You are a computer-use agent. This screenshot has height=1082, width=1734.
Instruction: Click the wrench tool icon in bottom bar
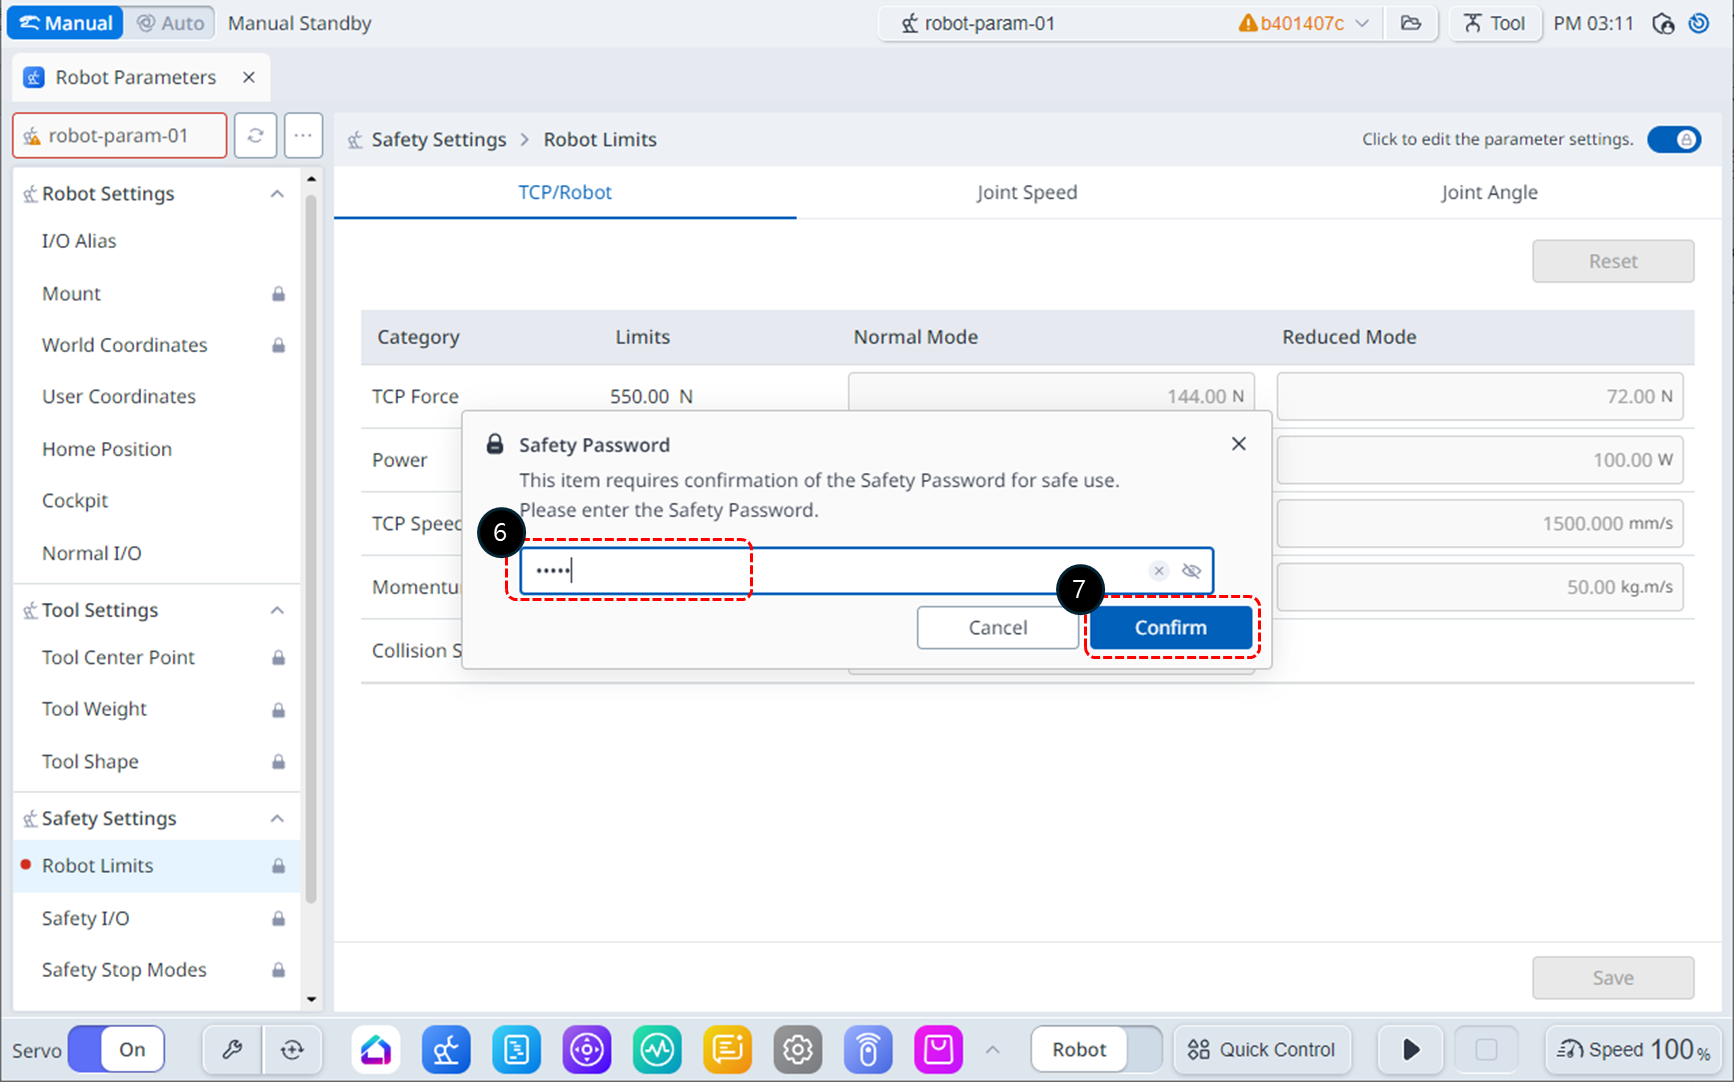(x=232, y=1049)
